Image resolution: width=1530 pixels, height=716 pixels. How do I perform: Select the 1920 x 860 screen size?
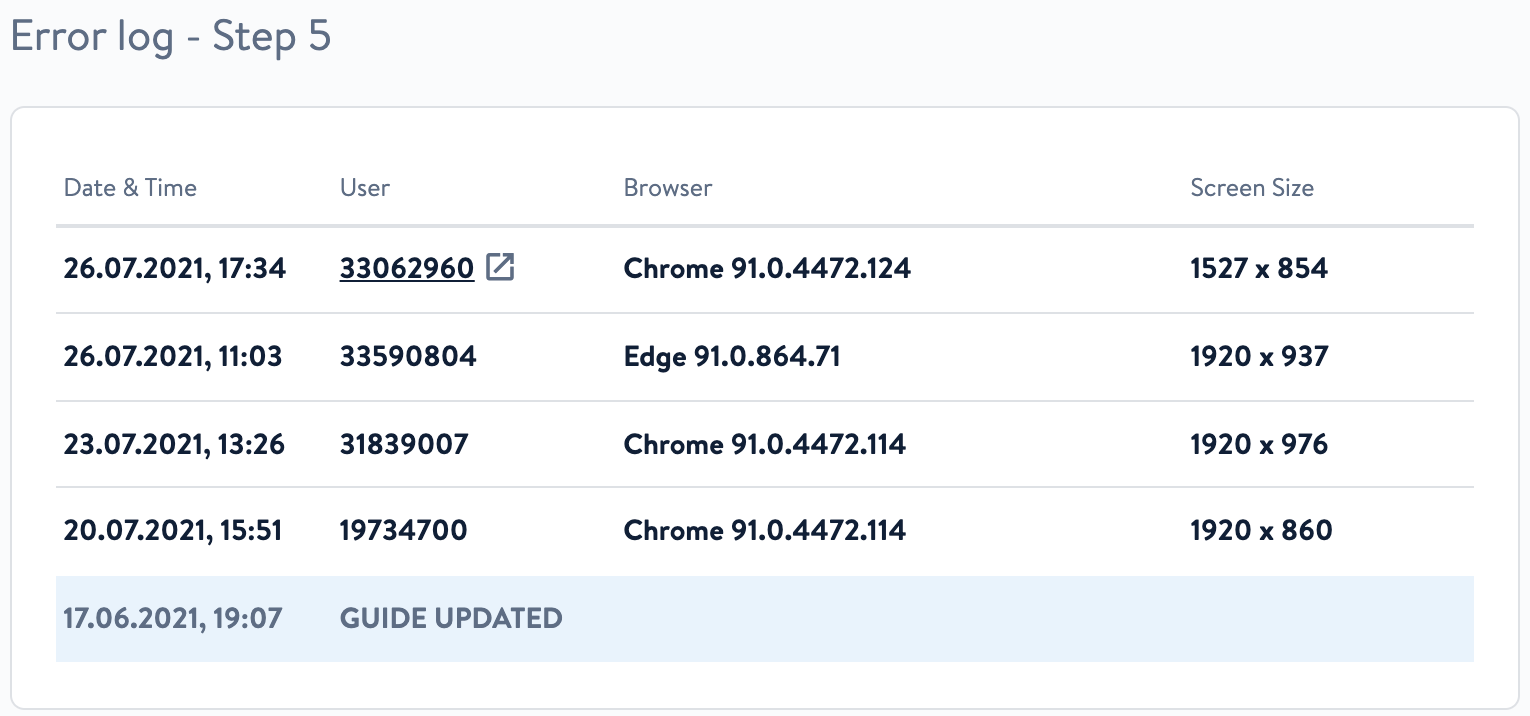tap(1261, 530)
